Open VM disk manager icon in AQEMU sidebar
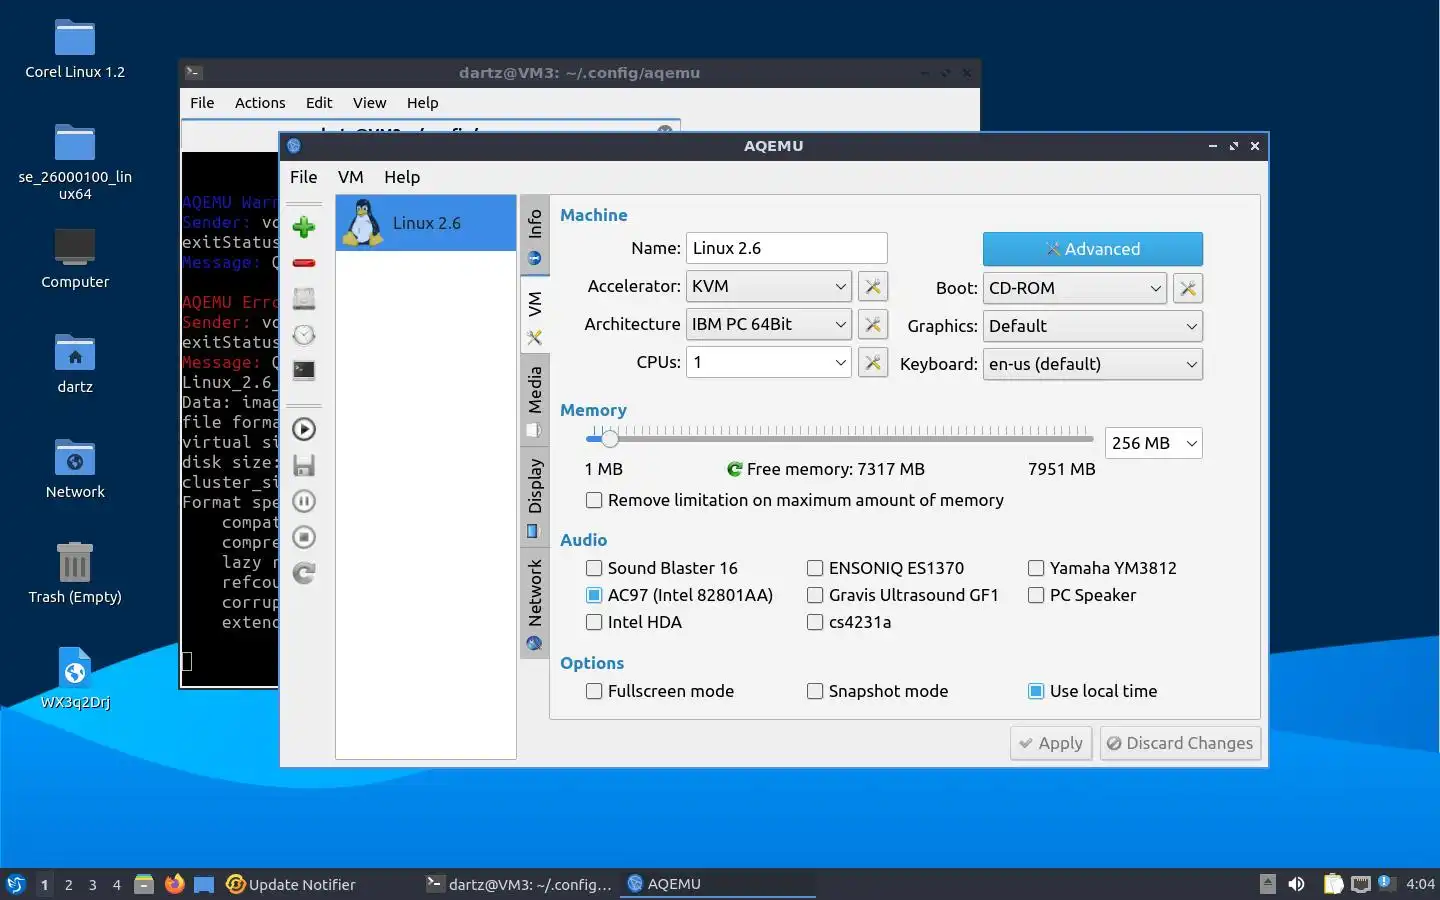The width and height of the screenshot is (1440, 900). (x=304, y=299)
